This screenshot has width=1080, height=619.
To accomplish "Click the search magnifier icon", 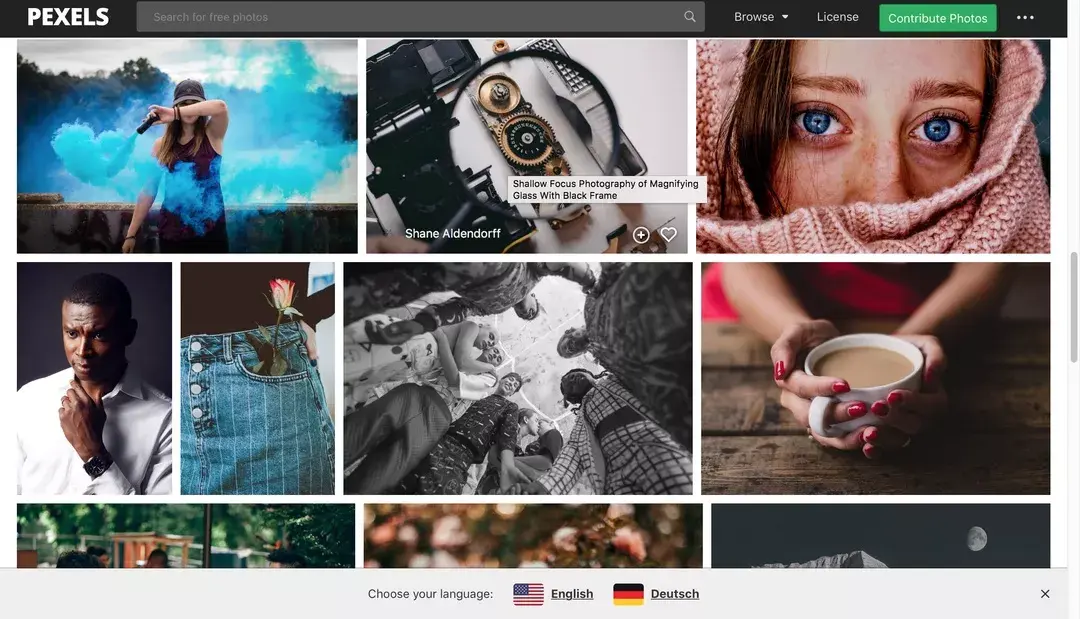I will coord(689,17).
